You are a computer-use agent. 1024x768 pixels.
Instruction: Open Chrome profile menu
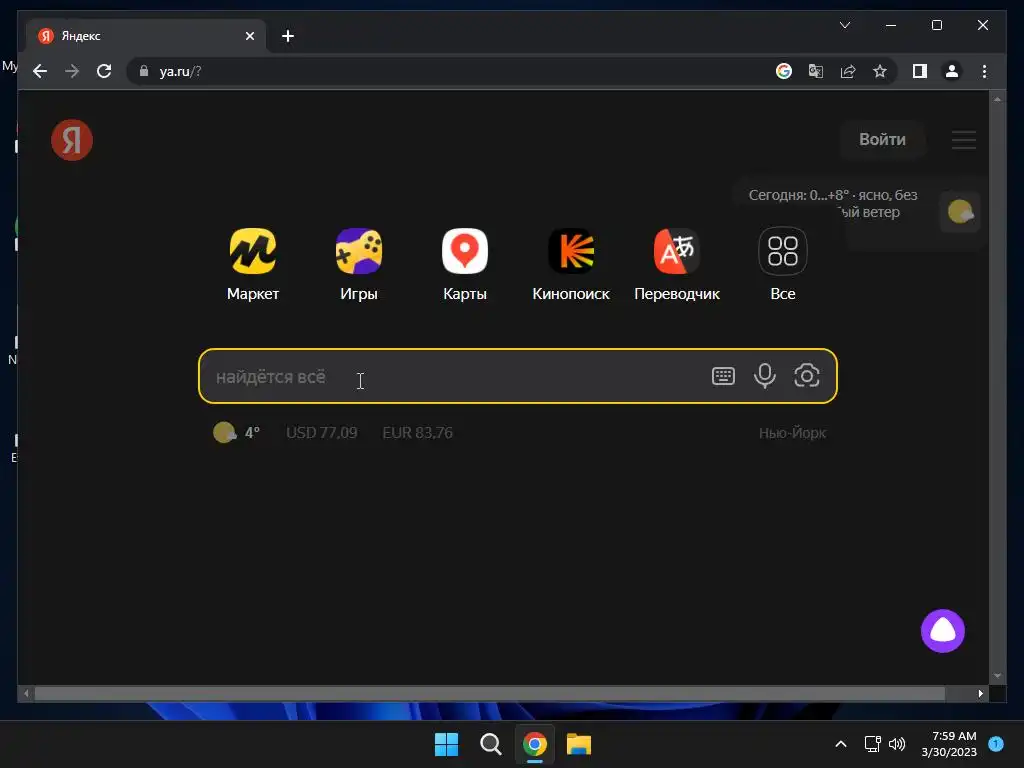(952, 71)
